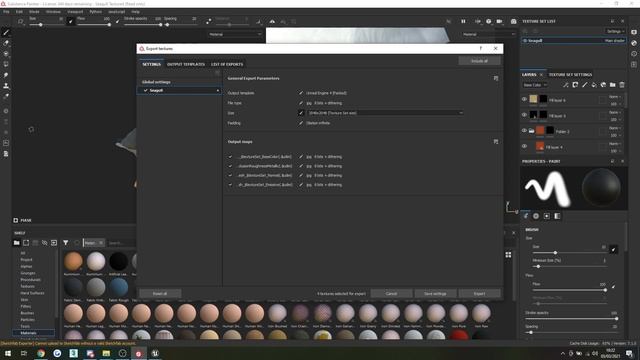Open Unreal Engine from the Windows taskbar

pos(155,353)
